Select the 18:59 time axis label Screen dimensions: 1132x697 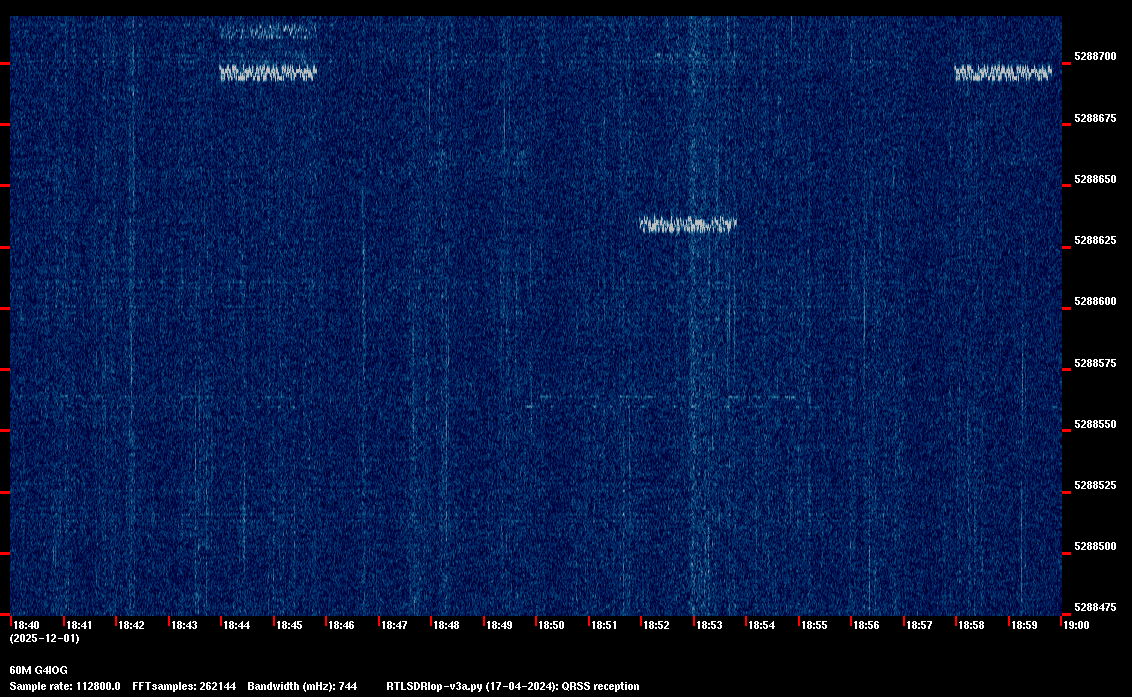(1024, 625)
